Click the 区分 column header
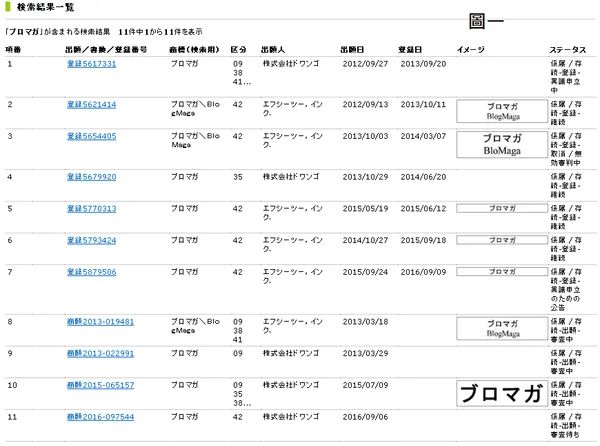Screen dimensions: 600x446 tap(238, 50)
